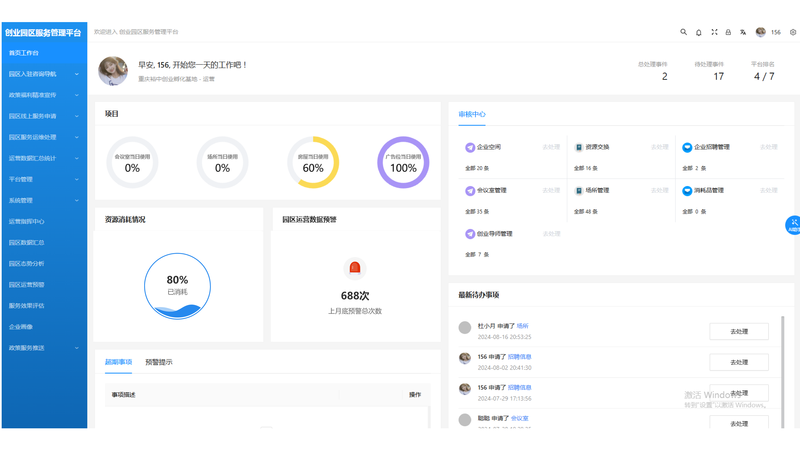Click the 会议室管理 purple icon

tap(470, 191)
